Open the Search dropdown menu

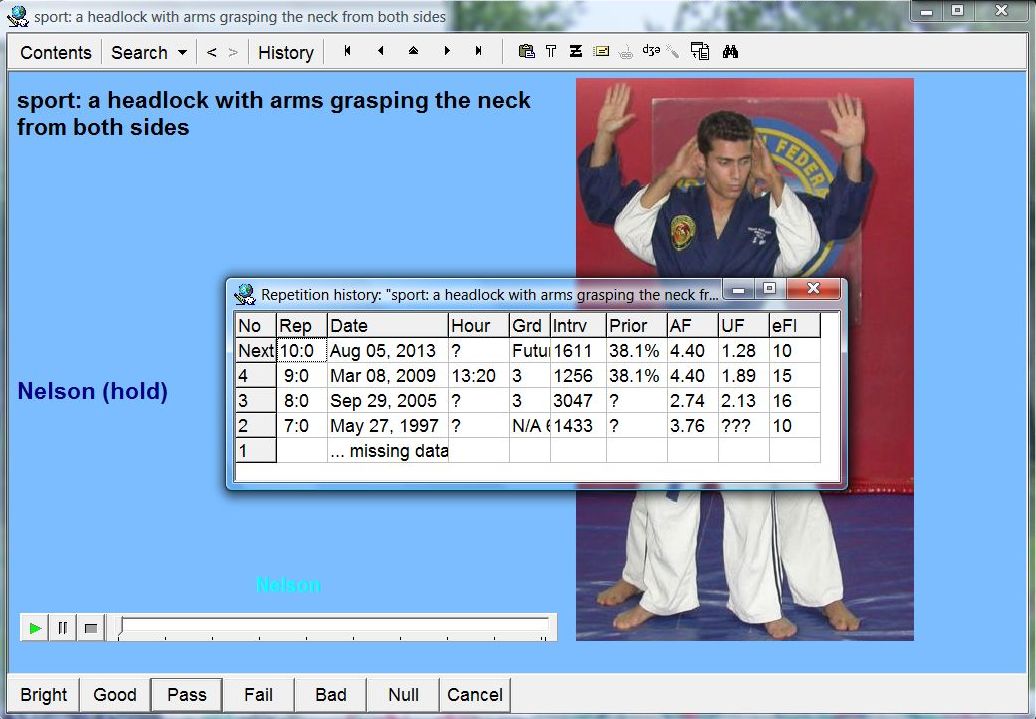[148, 53]
